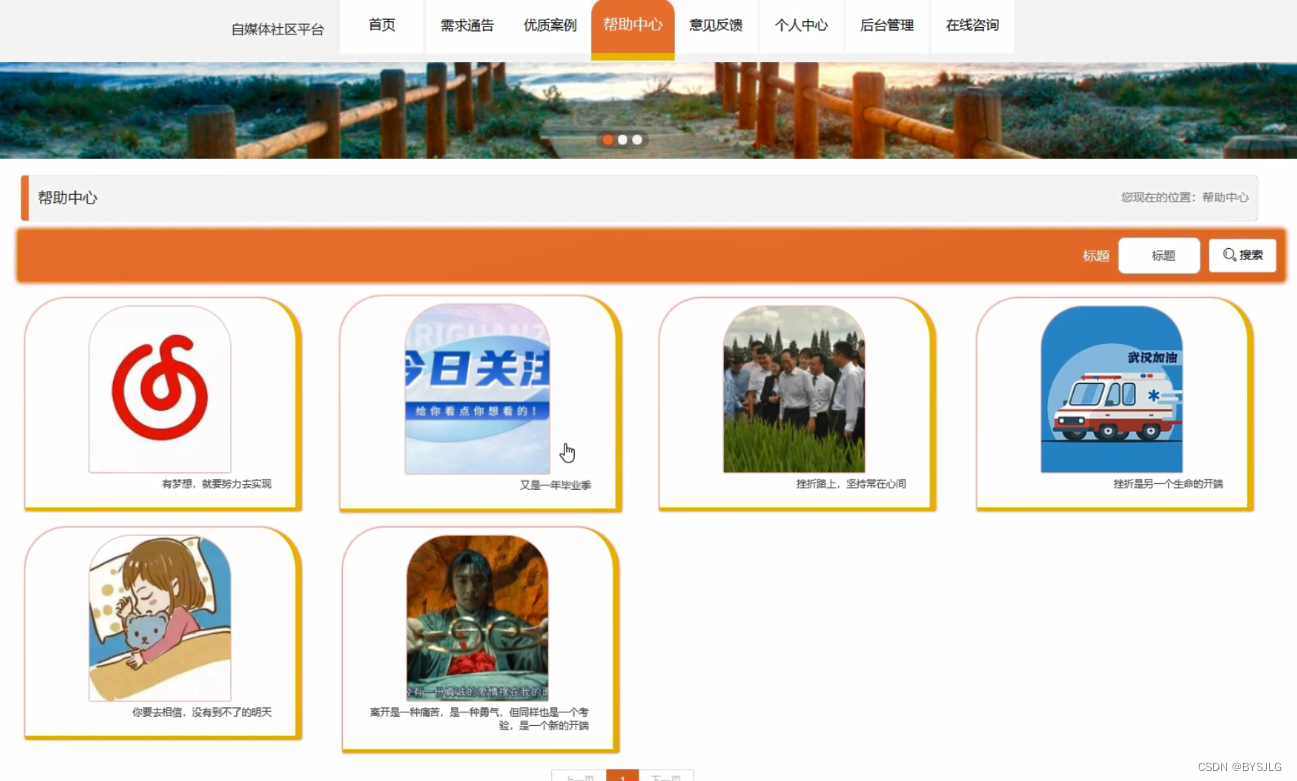This screenshot has width=1297, height=781.
Task: Open 后台管理 in the navigation
Action: [x=887, y=26]
